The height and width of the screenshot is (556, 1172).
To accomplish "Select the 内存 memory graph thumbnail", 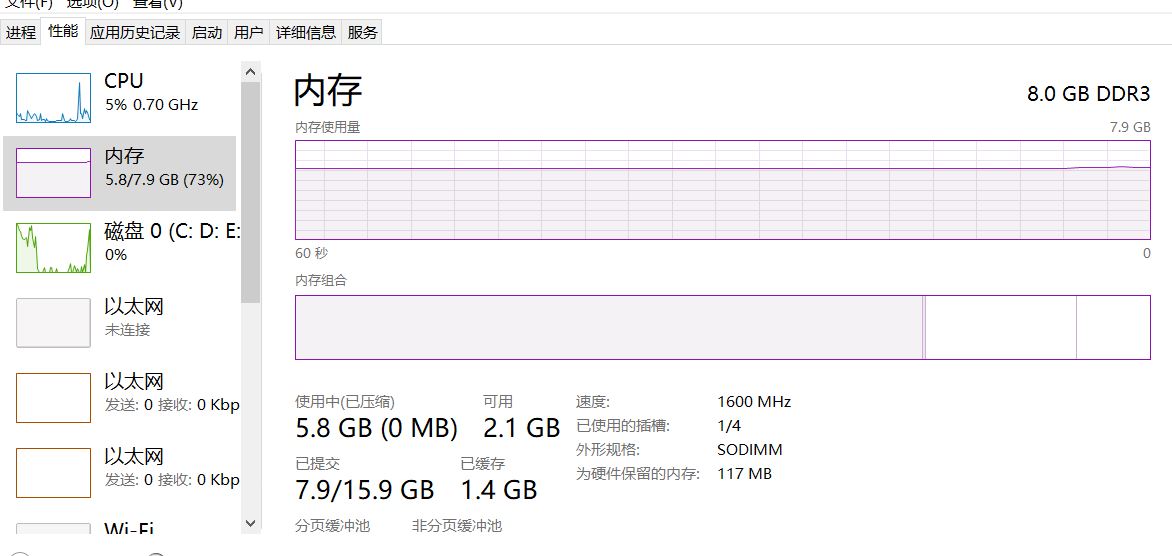I will (x=53, y=173).
